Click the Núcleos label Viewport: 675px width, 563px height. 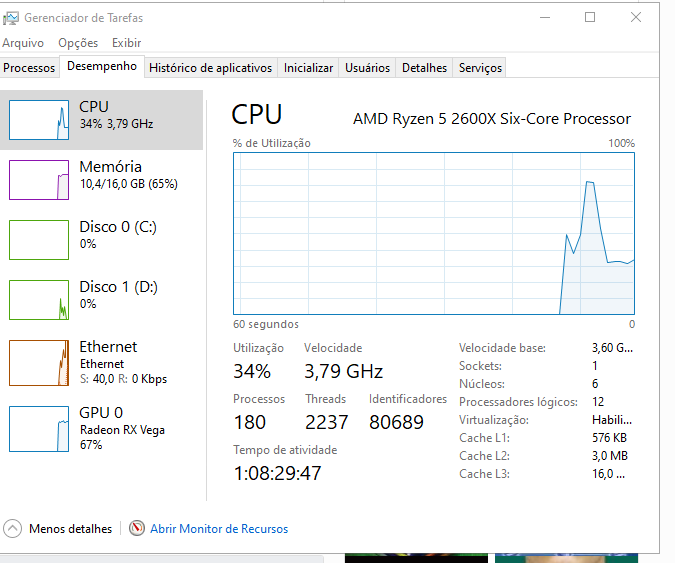(x=482, y=384)
